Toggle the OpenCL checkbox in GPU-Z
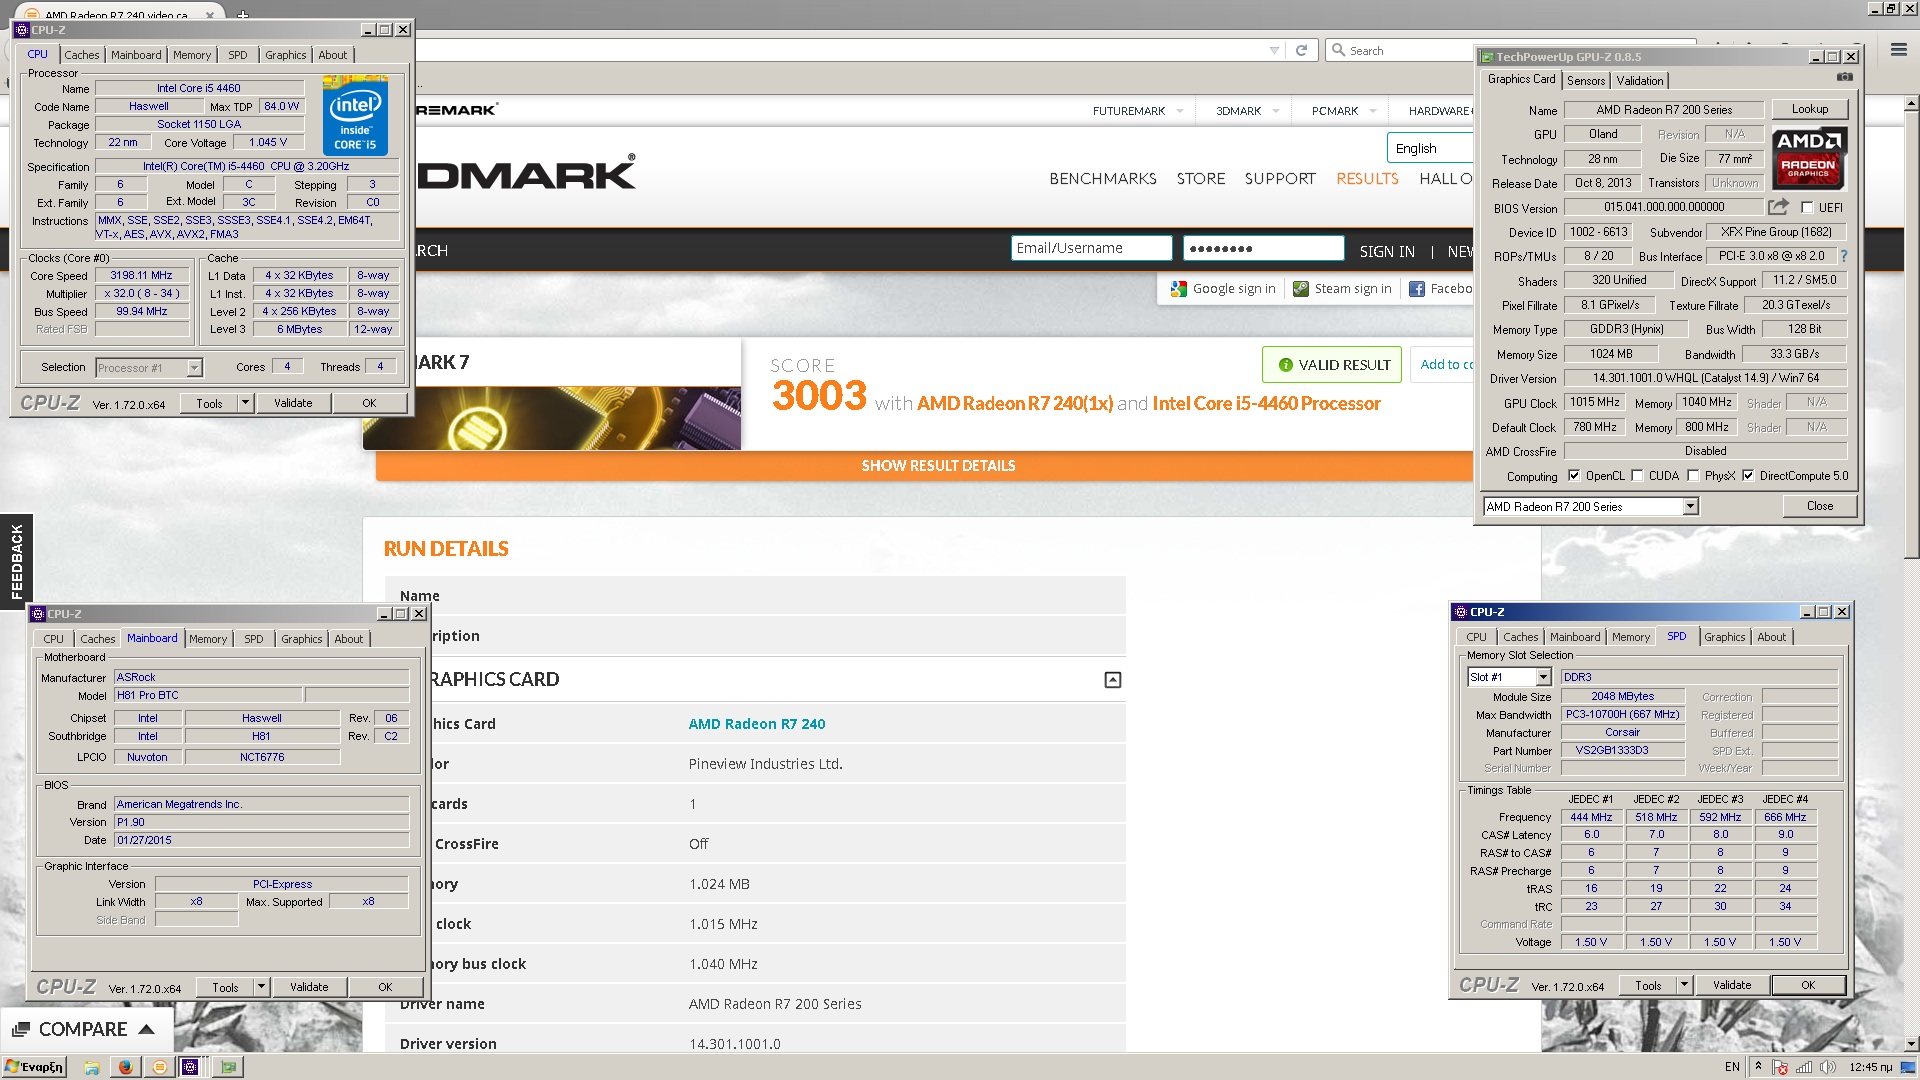The height and width of the screenshot is (1080, 1920). click(1574, 476)
